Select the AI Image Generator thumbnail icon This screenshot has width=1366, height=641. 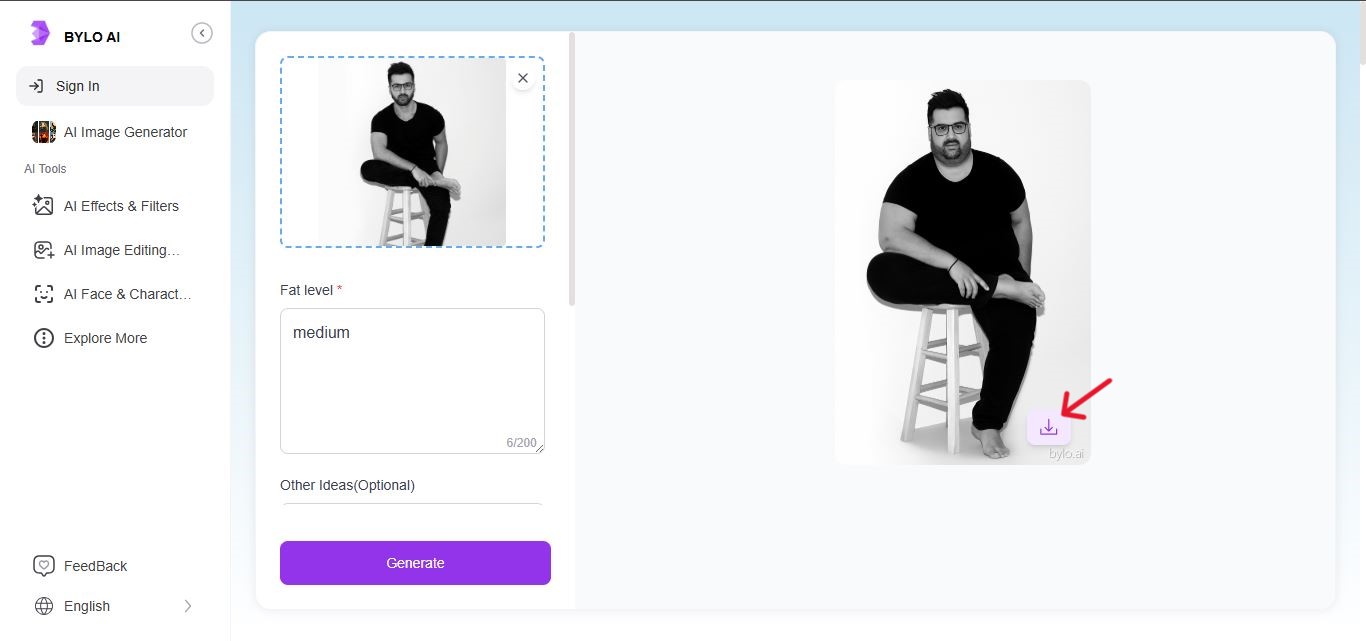[43, 131]
